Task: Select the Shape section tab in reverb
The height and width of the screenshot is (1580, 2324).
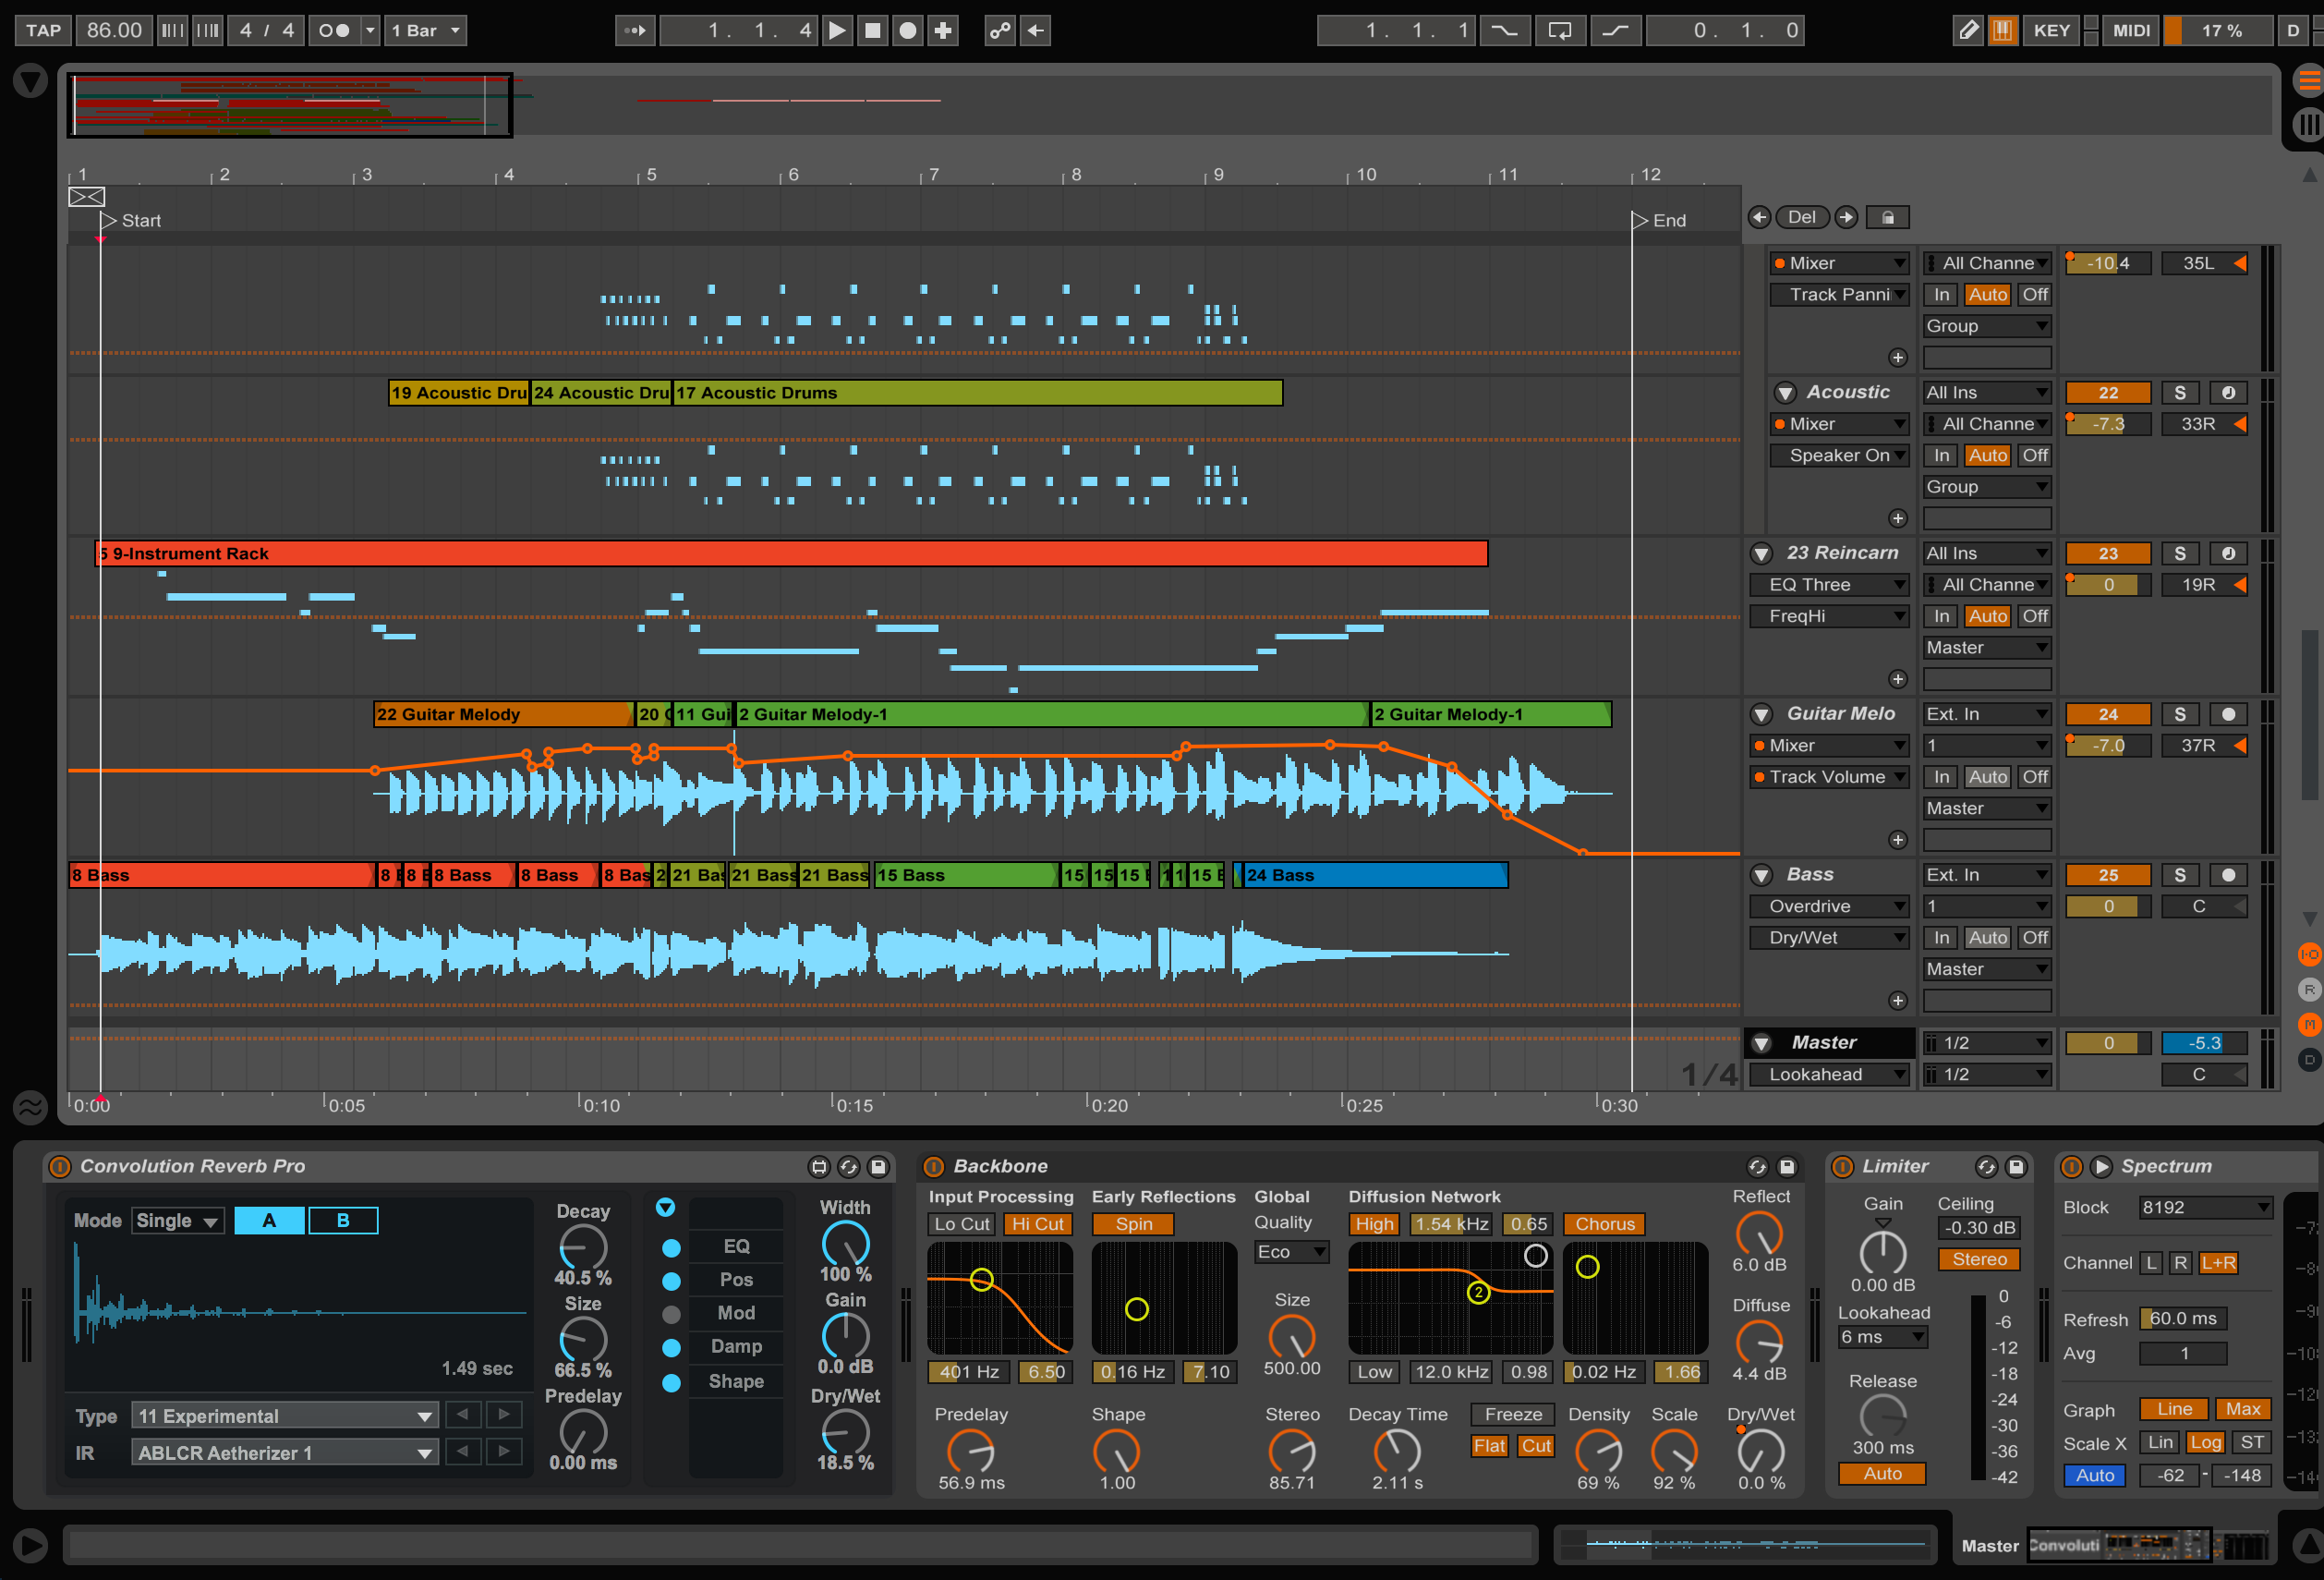Action: pyautogui.click(x=736, y=1381)
